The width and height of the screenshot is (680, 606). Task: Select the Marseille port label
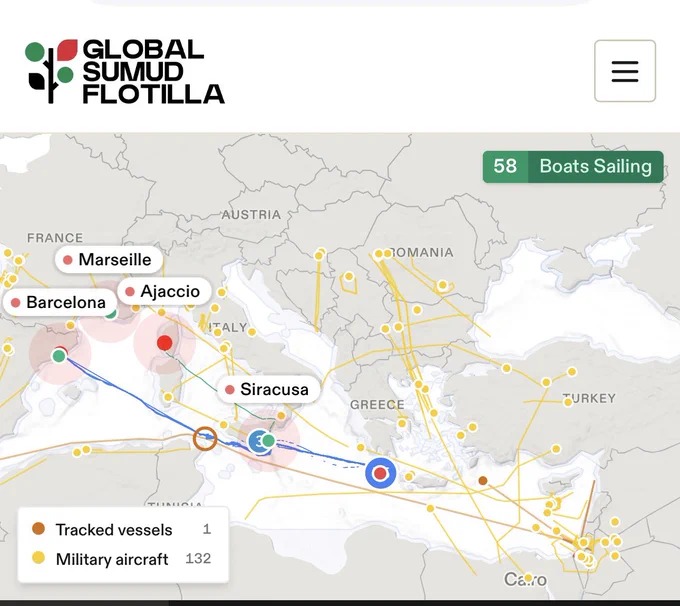pyautogui.click(x=109, y=260)
